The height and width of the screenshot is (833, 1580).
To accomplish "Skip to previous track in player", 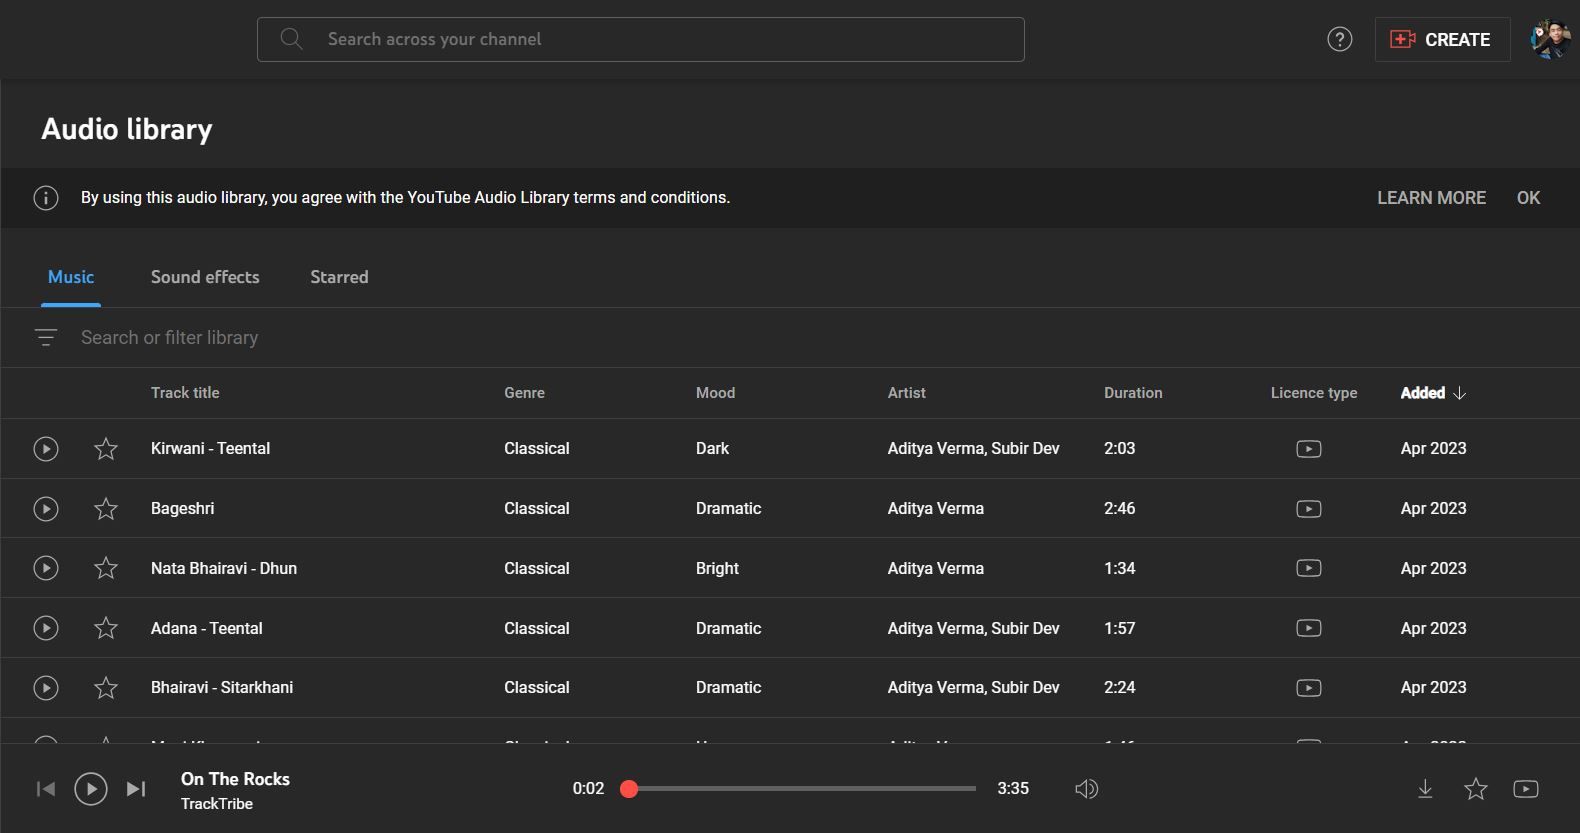I will (46, 789).
